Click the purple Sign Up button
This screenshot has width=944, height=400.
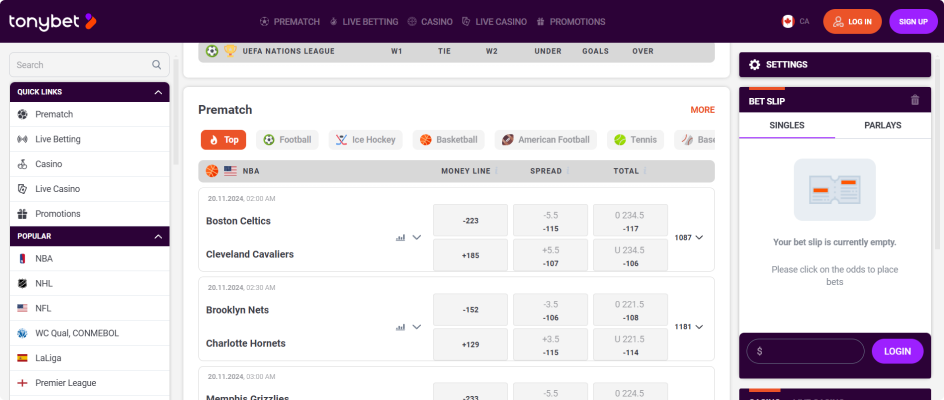pos(913,22)
